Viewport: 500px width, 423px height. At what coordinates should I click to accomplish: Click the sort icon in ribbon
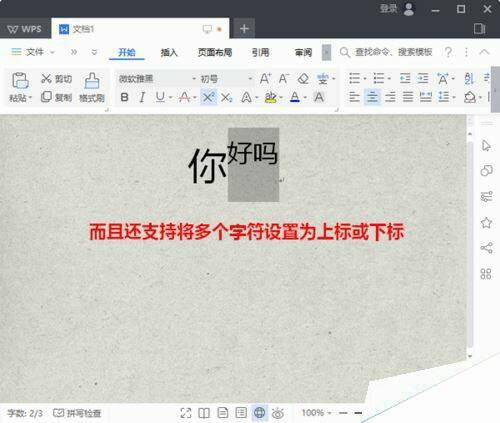pos(469,79)
